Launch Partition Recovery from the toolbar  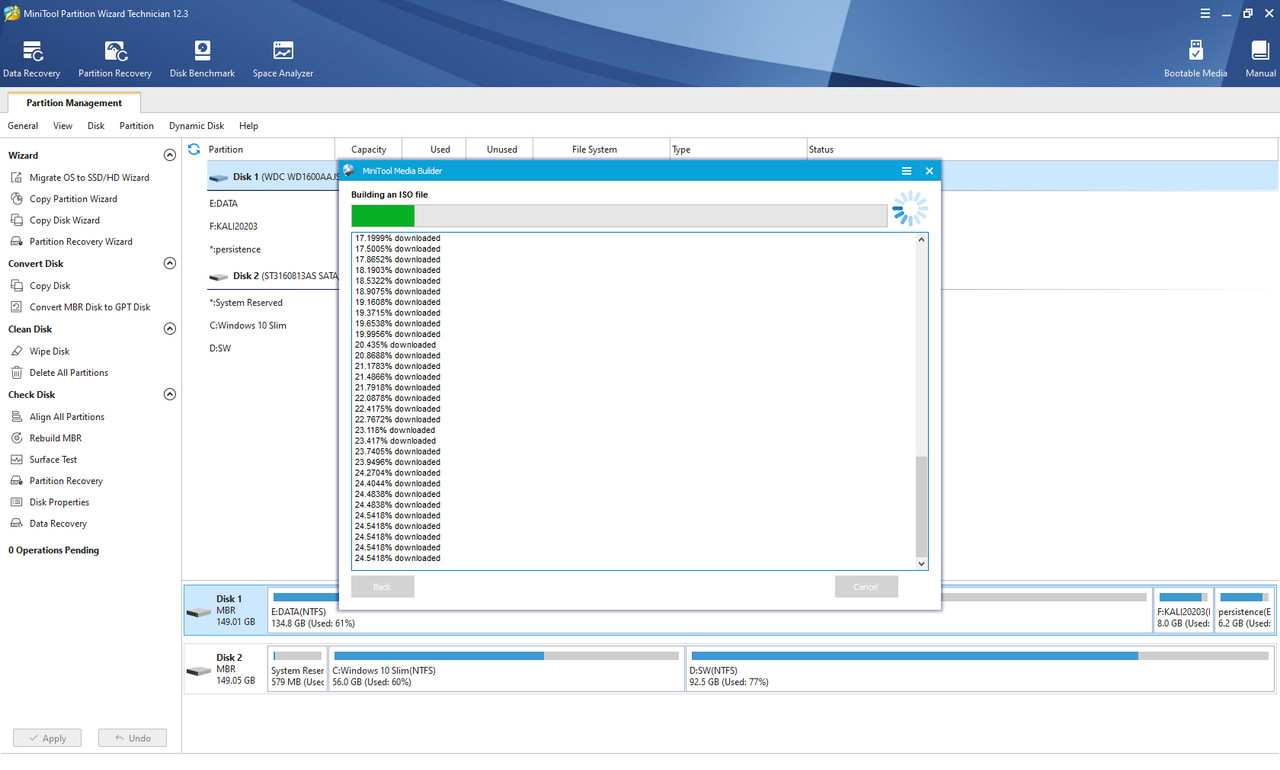click(115, 59)
